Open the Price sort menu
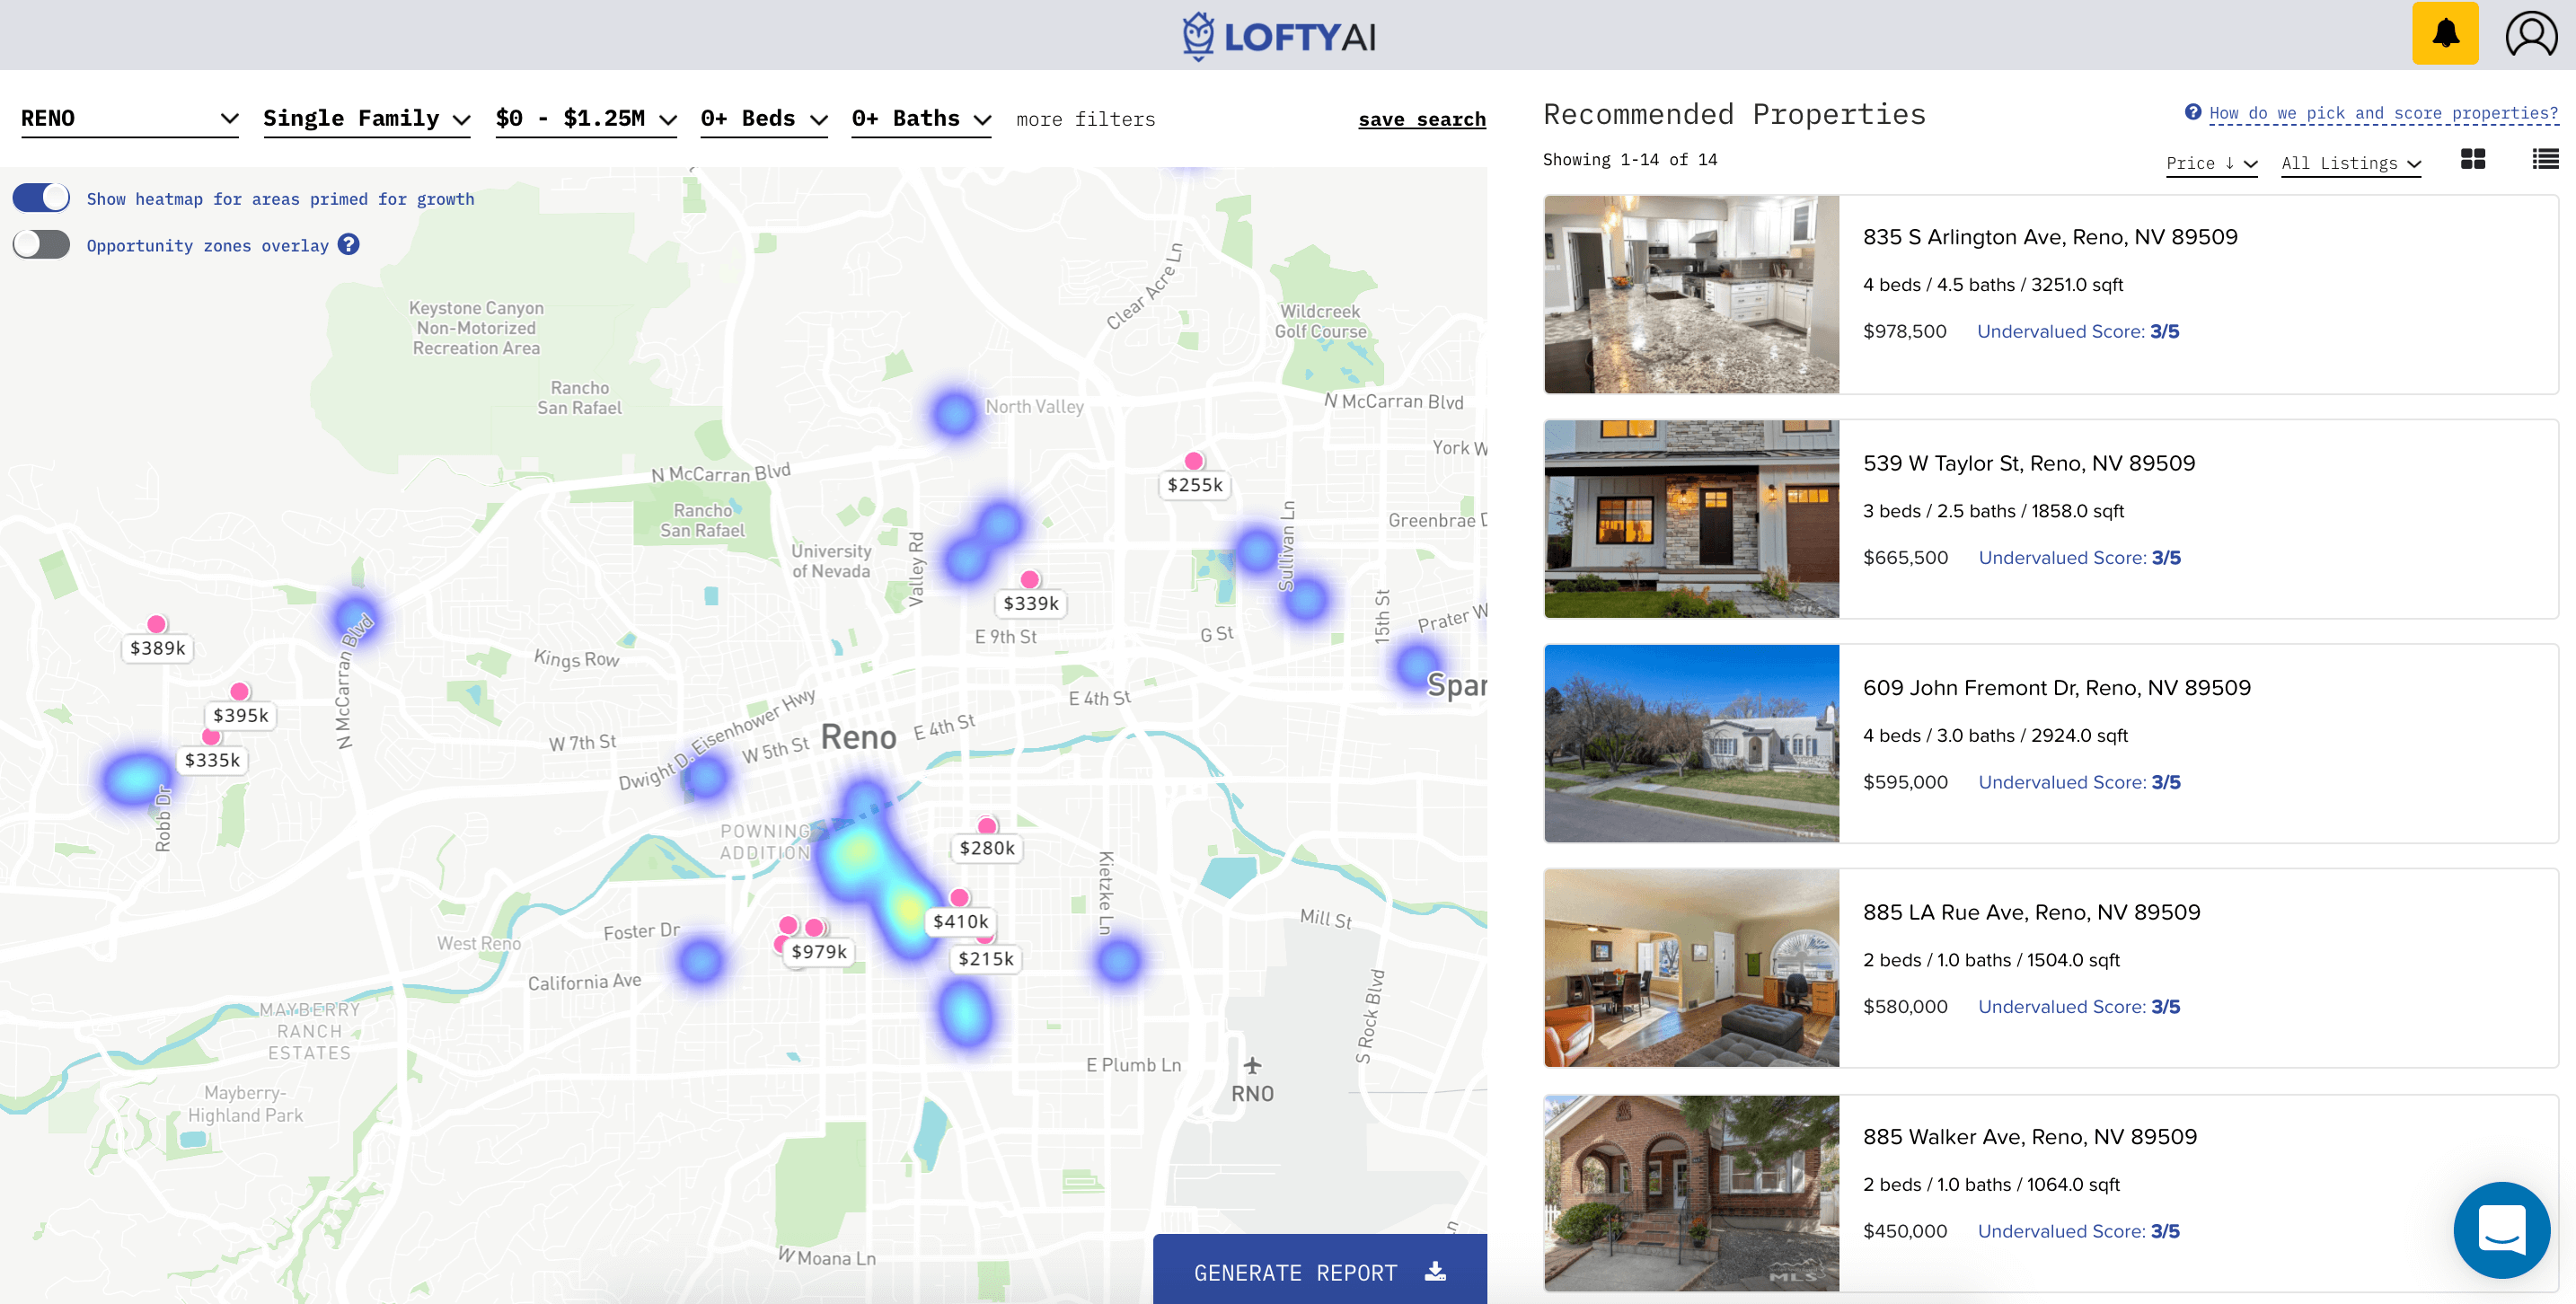Viewport: 2576px width, 1304px height. click(x=2211, y=164)
